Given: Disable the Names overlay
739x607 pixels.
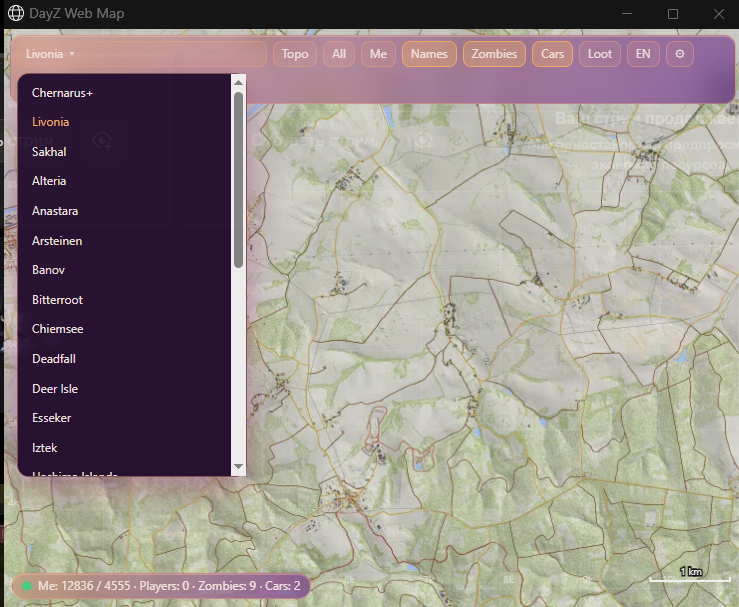Looking at the screenshot, I should [429, 54].
